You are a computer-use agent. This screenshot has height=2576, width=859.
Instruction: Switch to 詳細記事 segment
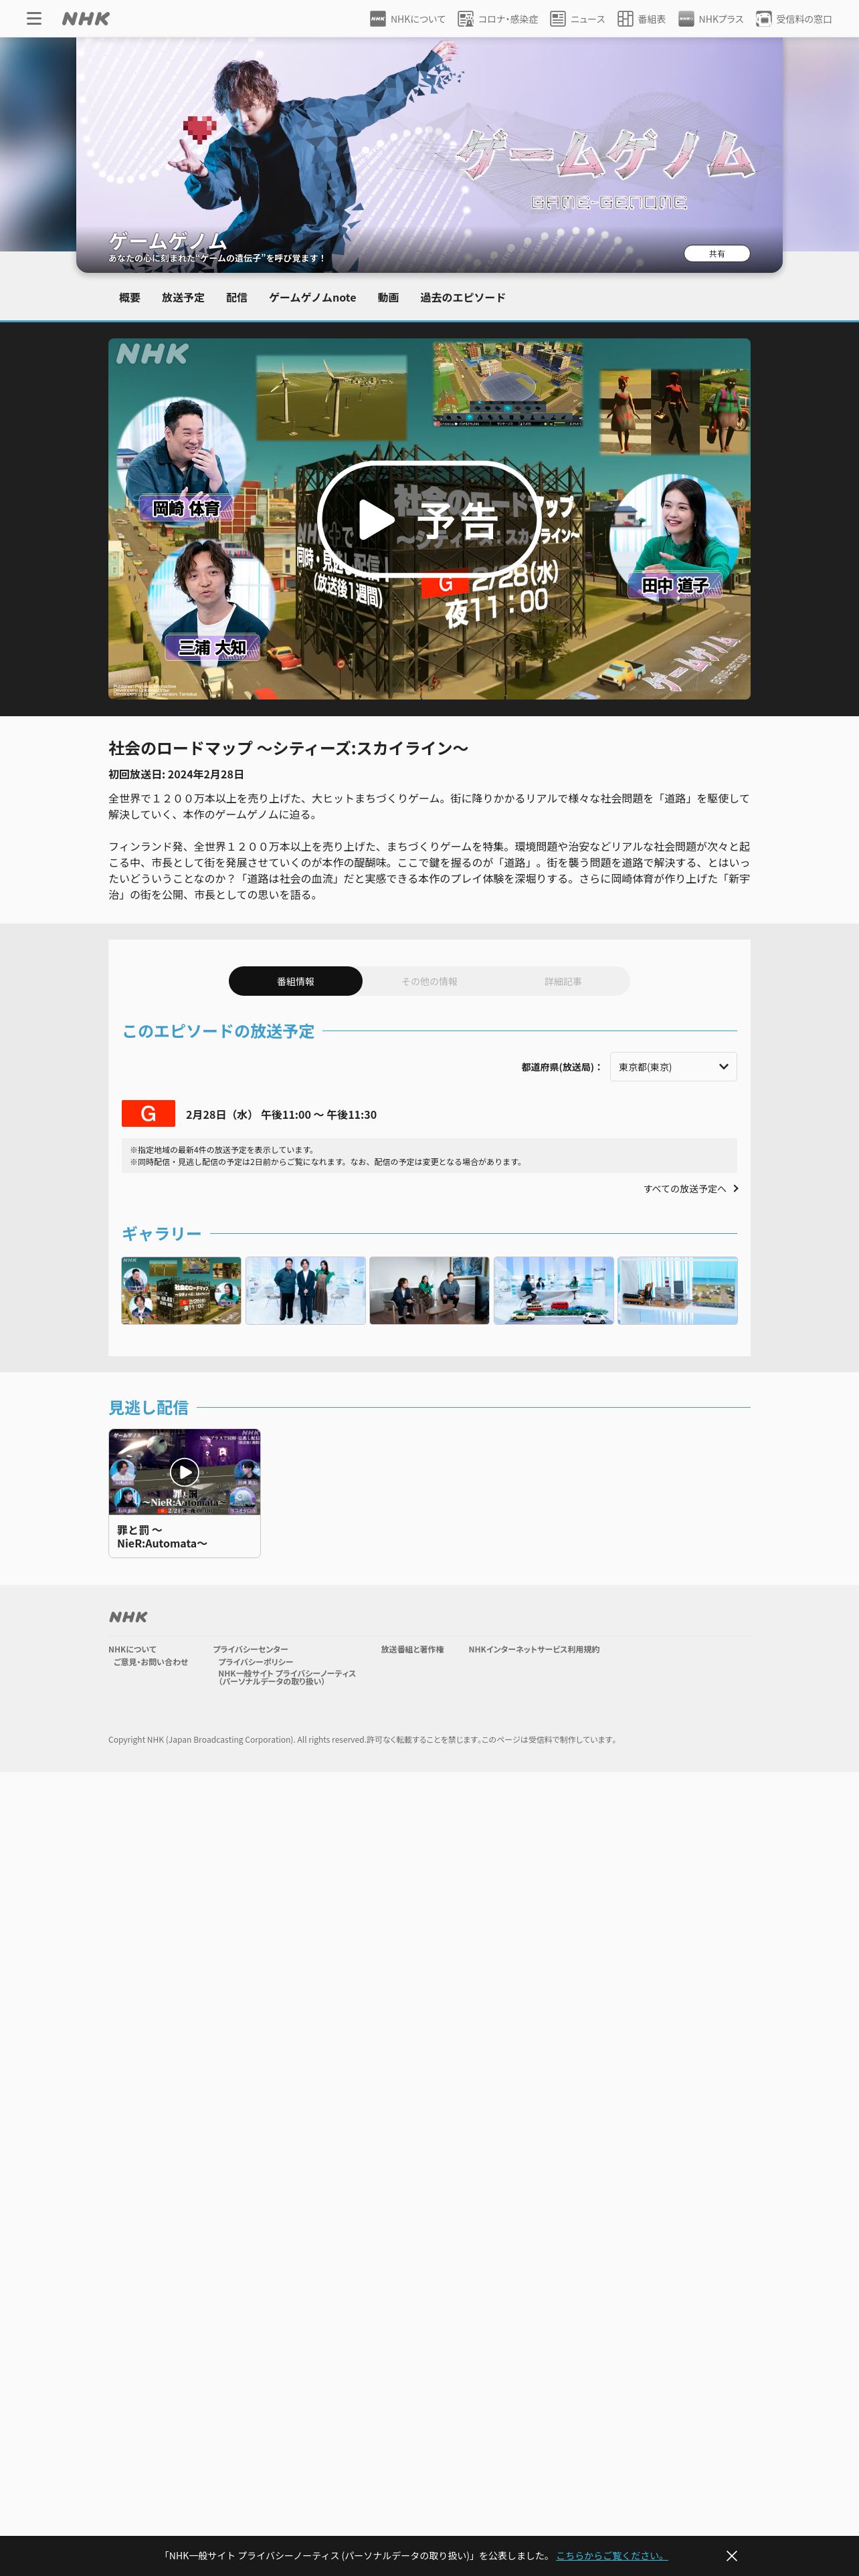point(563,981)
